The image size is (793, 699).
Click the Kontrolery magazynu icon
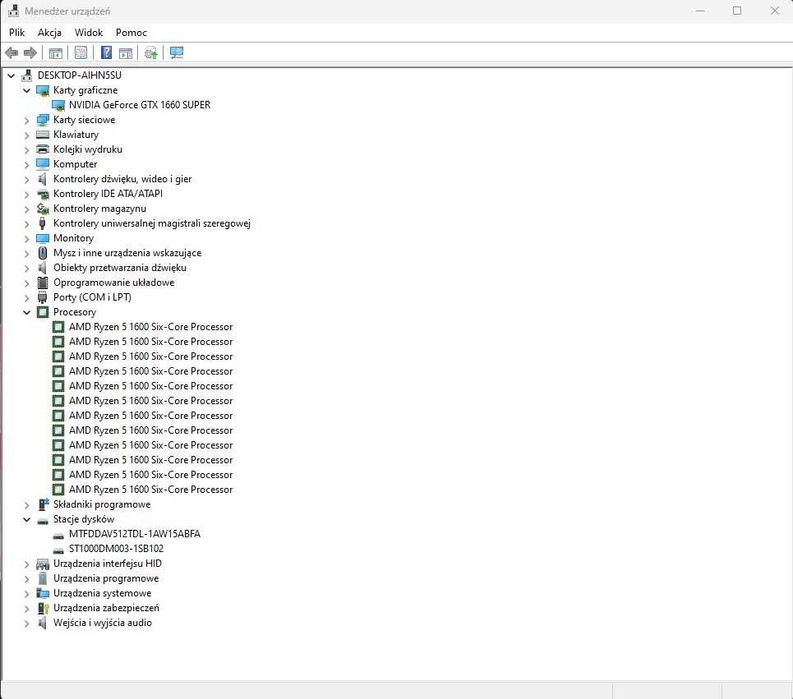pos(42,208)
